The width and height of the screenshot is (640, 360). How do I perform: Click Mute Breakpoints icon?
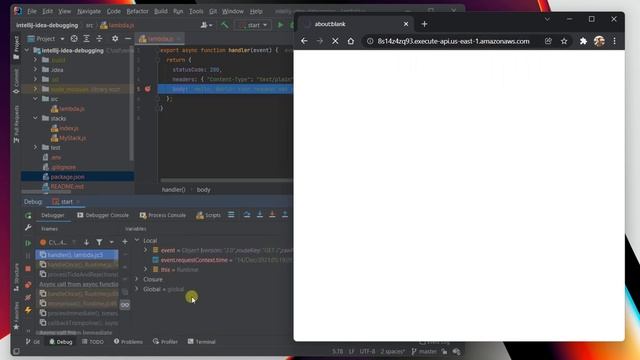click(x=28, y=298)
